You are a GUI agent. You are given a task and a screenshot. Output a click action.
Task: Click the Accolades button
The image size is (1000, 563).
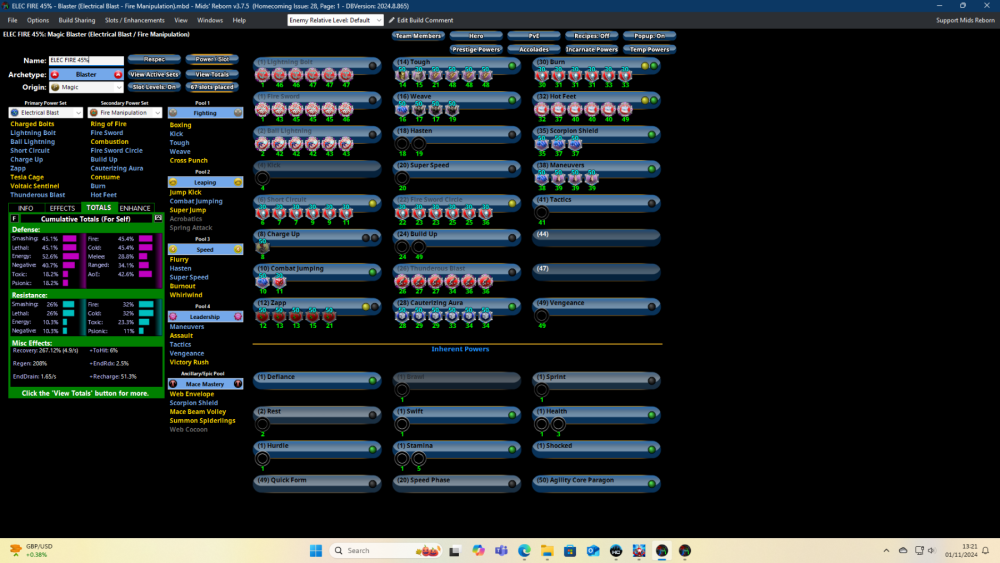click(x=534, y=49)
